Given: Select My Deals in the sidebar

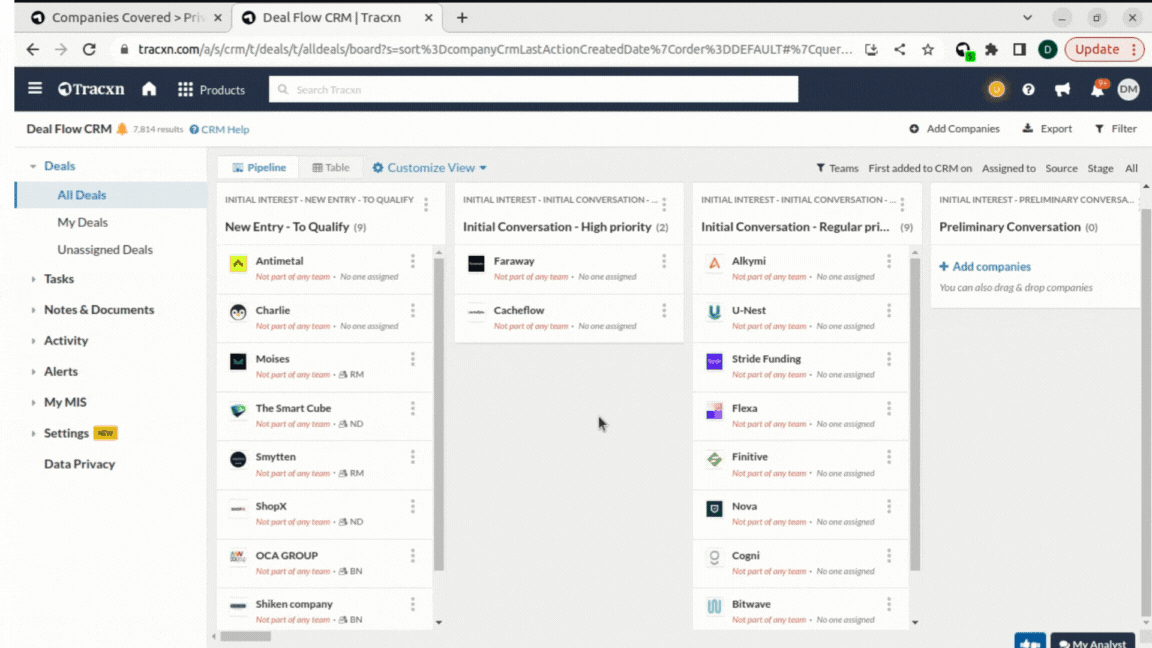Looking at the screenshot, I should (82, 223).
